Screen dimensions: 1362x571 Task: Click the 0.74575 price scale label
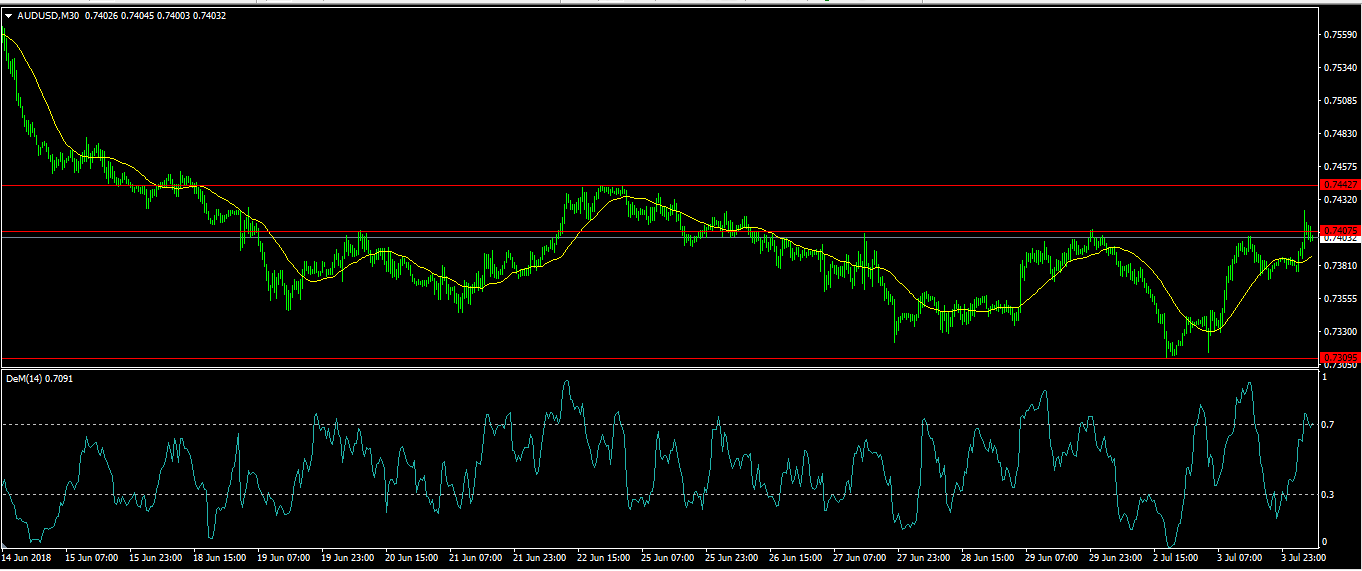pos(1340,167)
